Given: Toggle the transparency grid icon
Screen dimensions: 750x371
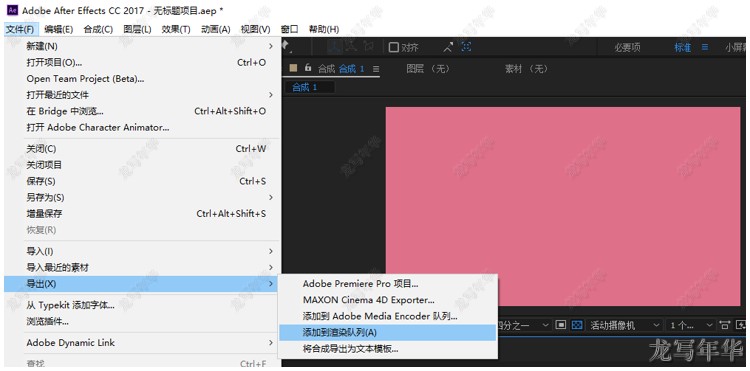Looking at the screenshot, I should point(577,325).
